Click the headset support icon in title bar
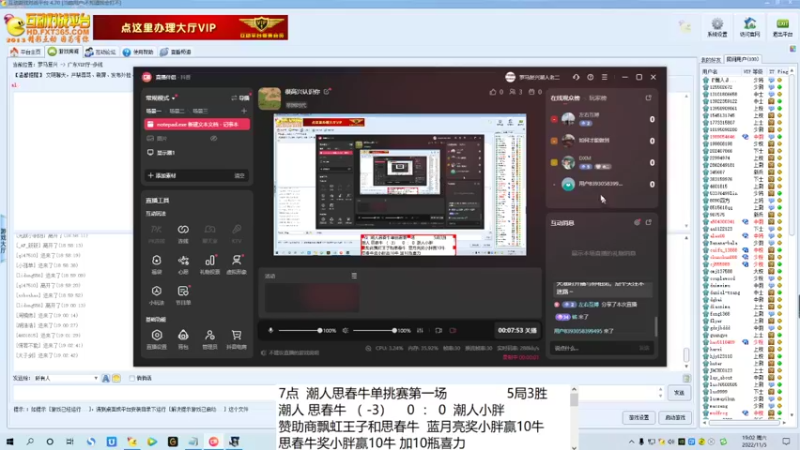This screenshot has width=800, height=450. click(x=576, y=77)
